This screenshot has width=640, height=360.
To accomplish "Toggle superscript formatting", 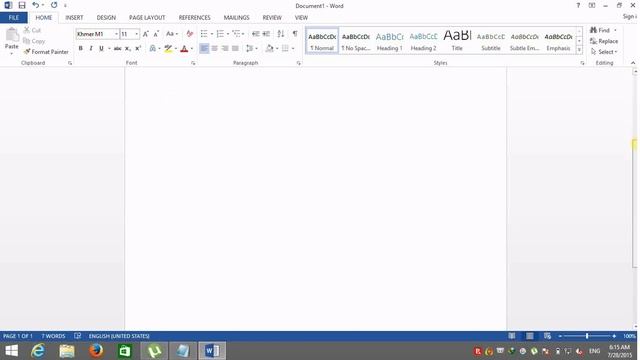I will tap(138, 49).
